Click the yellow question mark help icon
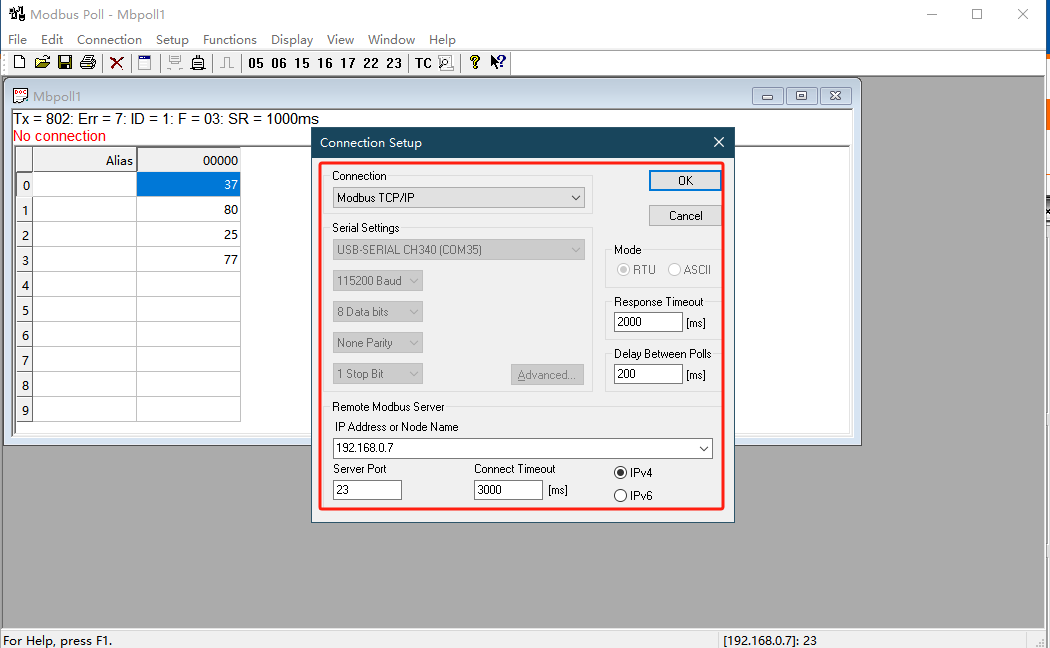The image size is (1050, 648). pyautogui.click(x=474, y=63)
